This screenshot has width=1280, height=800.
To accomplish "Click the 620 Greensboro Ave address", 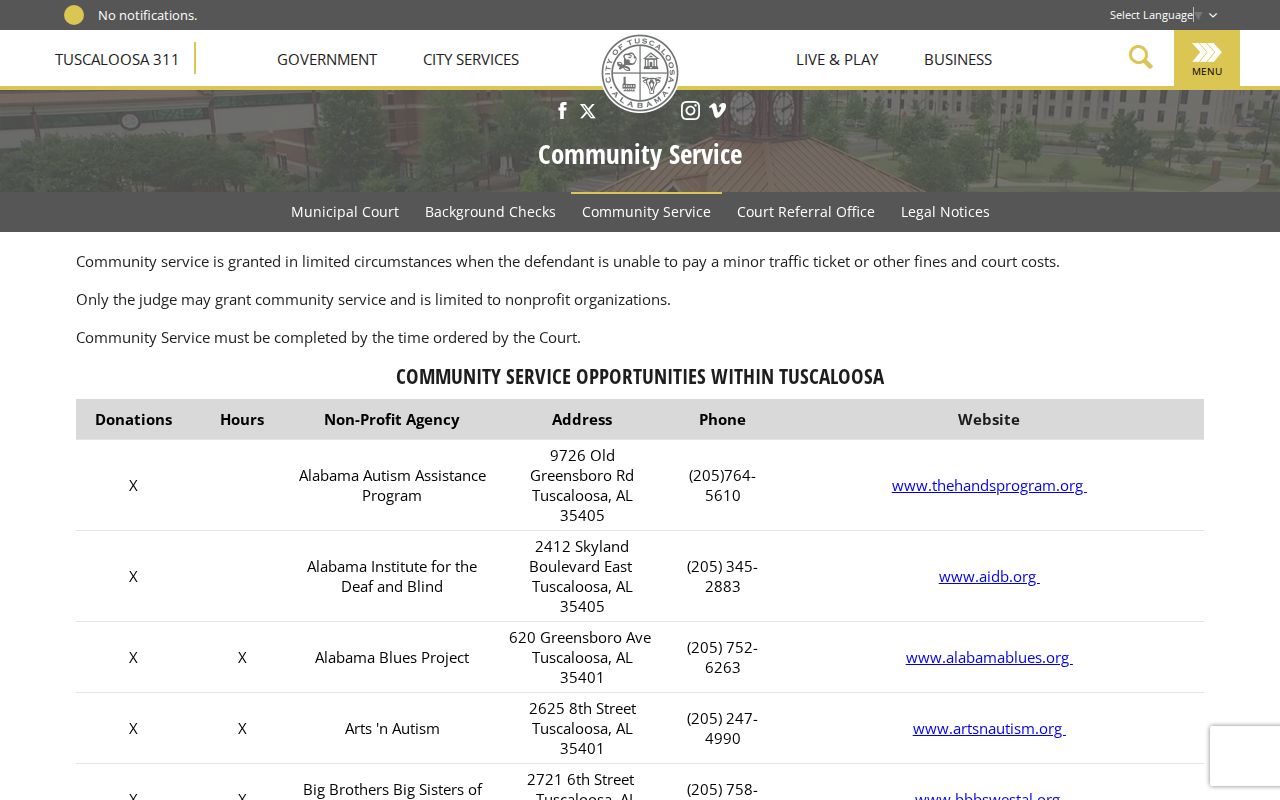I will click(582, 657).
